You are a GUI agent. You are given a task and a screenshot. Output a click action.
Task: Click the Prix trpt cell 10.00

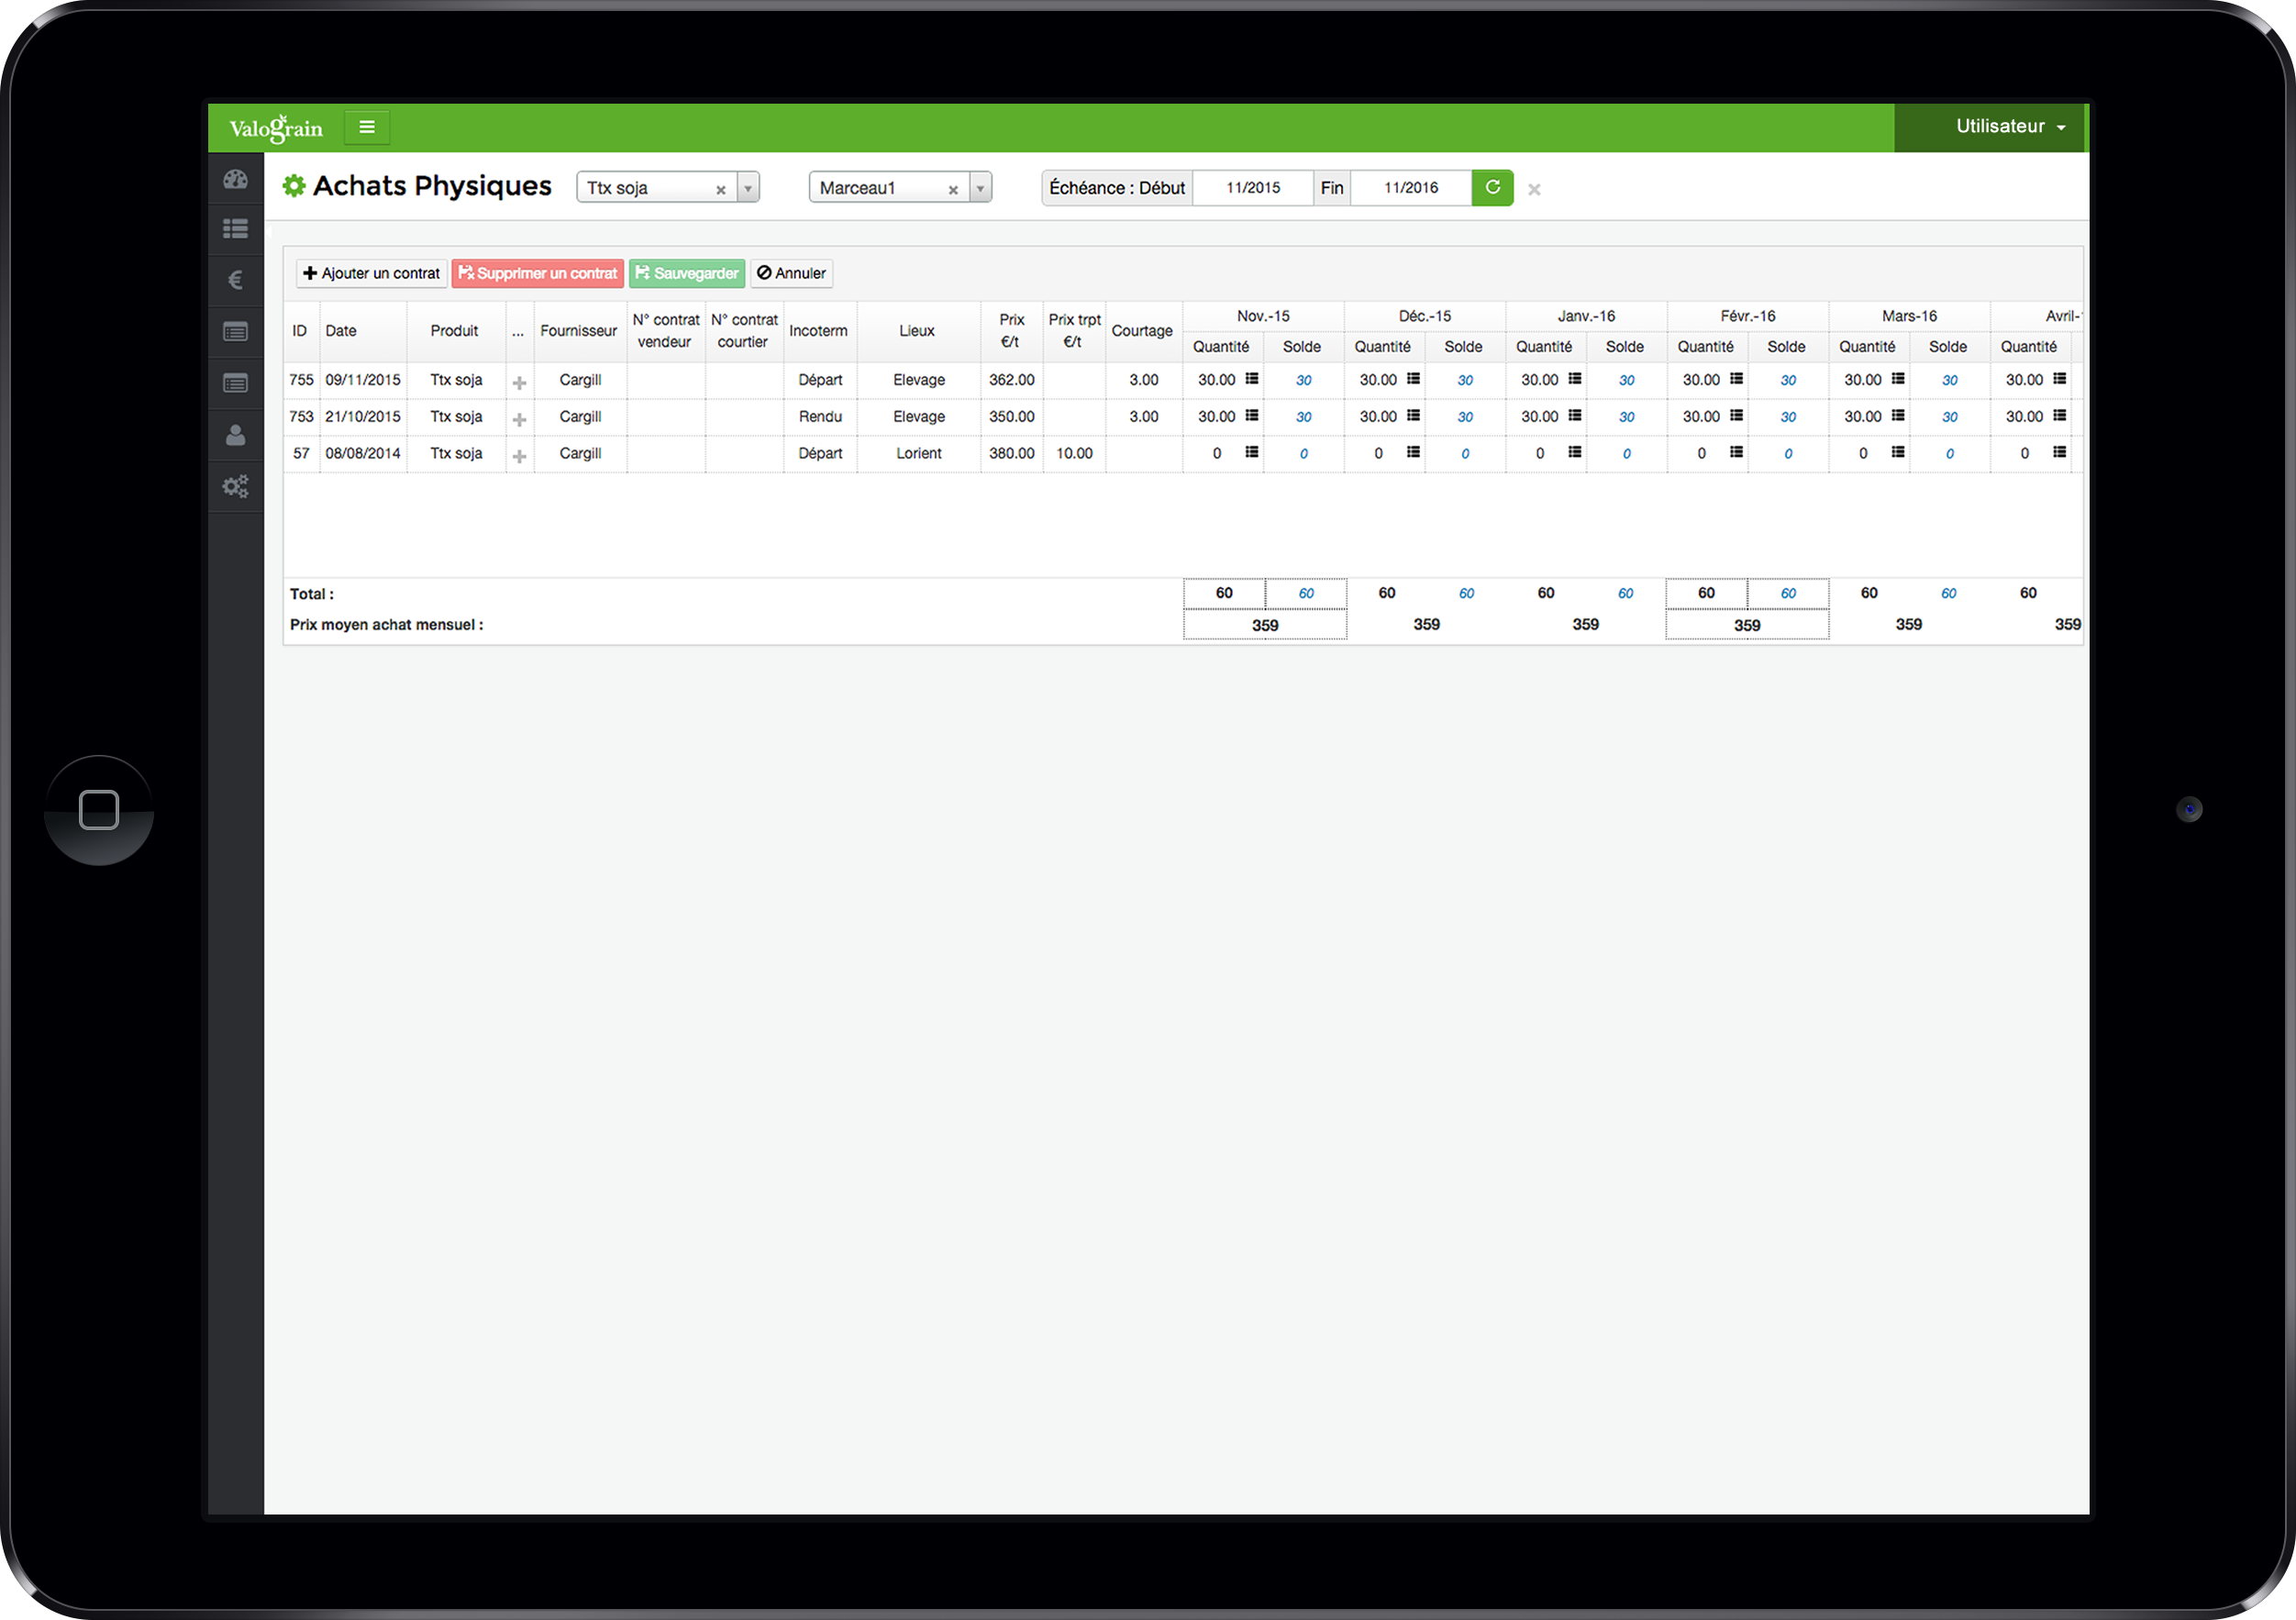(x=1075, y=454)
